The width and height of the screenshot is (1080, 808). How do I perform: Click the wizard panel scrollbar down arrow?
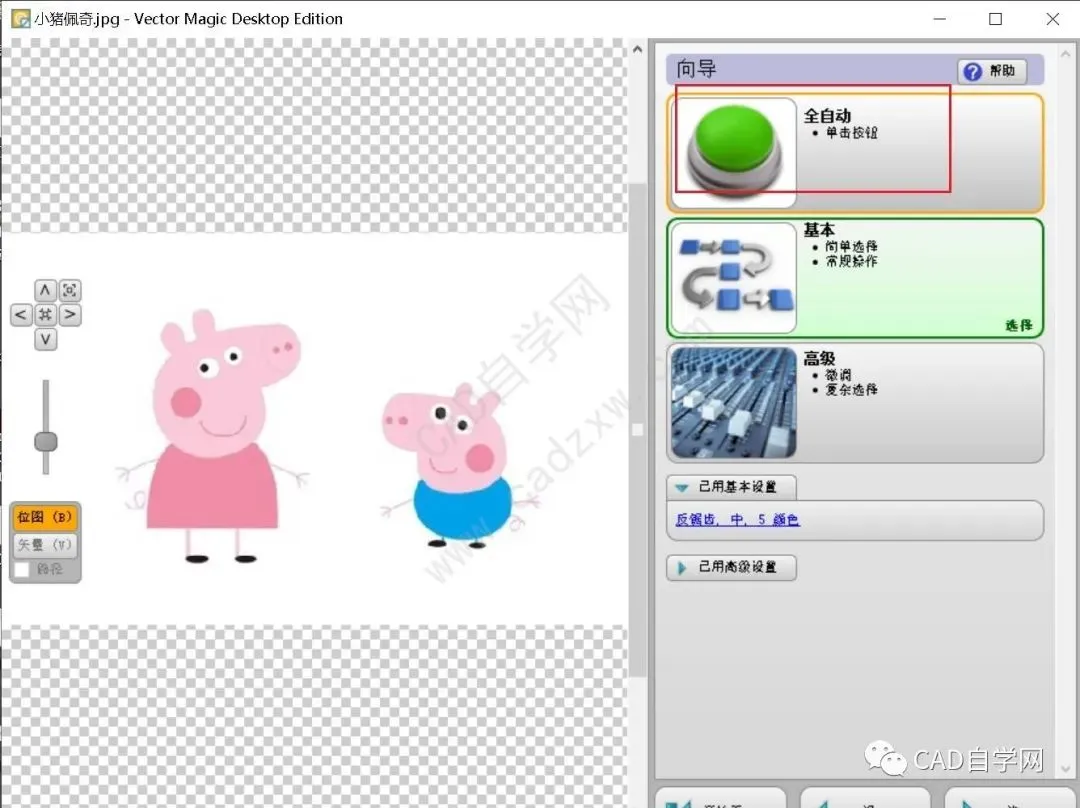pyautogui.click(x=1068, y=769)
